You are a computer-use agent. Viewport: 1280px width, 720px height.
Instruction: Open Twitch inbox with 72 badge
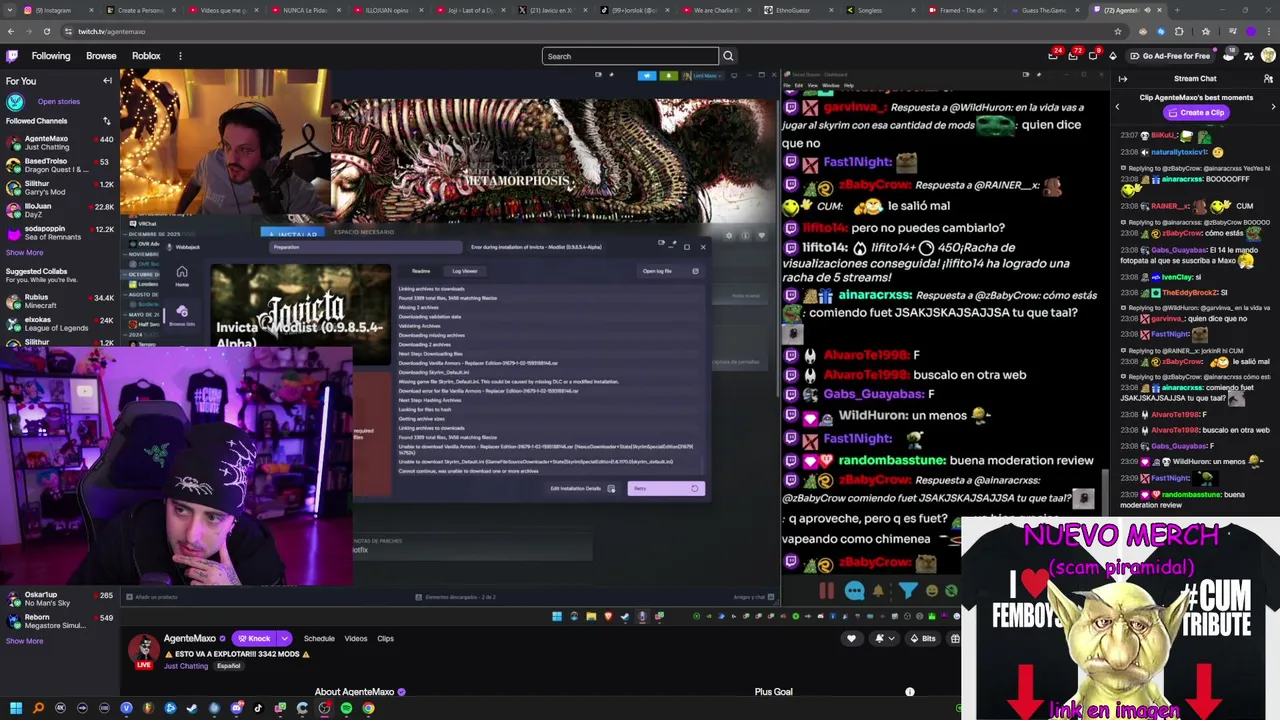point(1073,56)
